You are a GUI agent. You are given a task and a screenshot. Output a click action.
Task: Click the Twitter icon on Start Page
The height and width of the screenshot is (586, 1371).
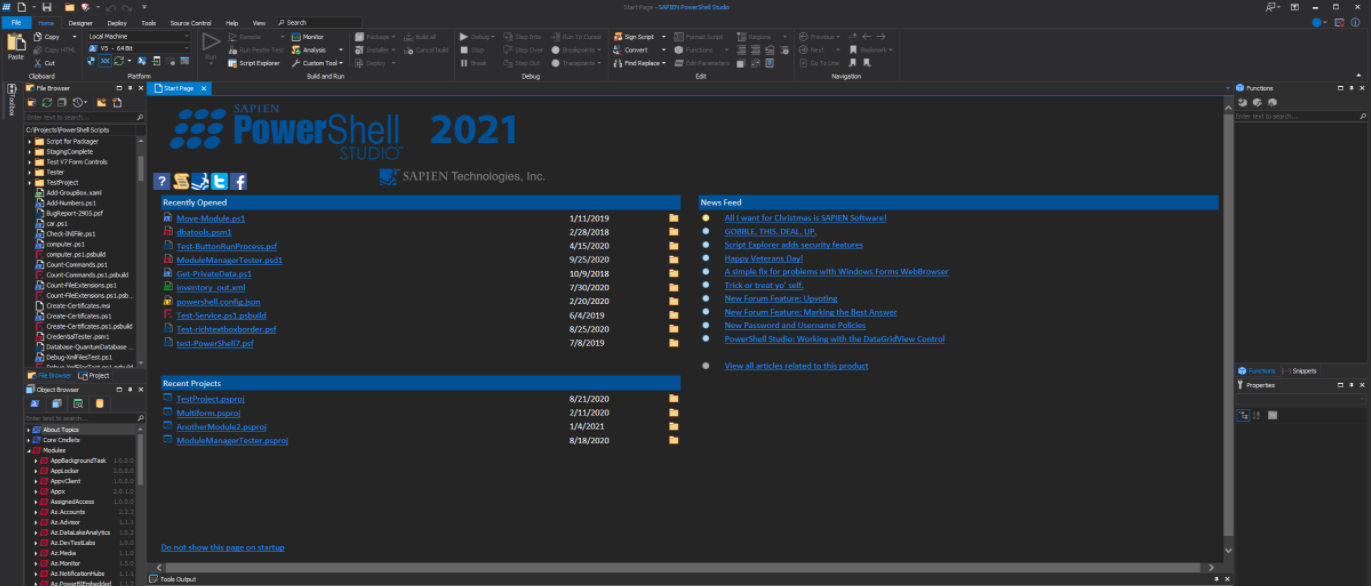click(x=220, y=181)
